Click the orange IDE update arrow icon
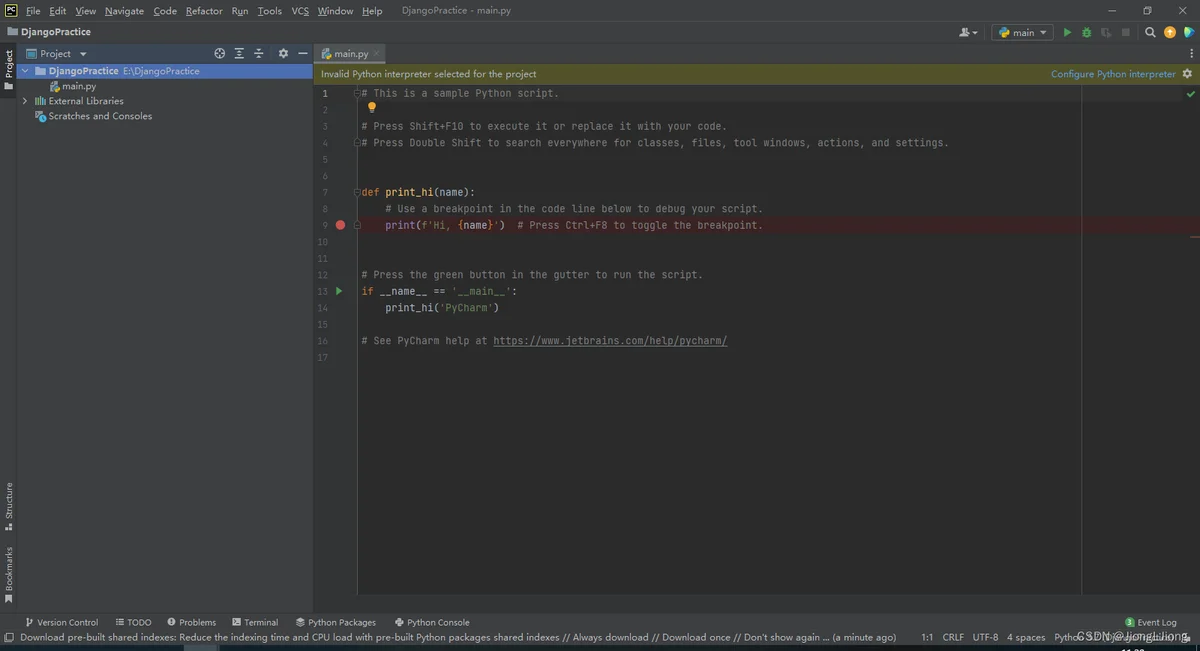 [1170, 32]
